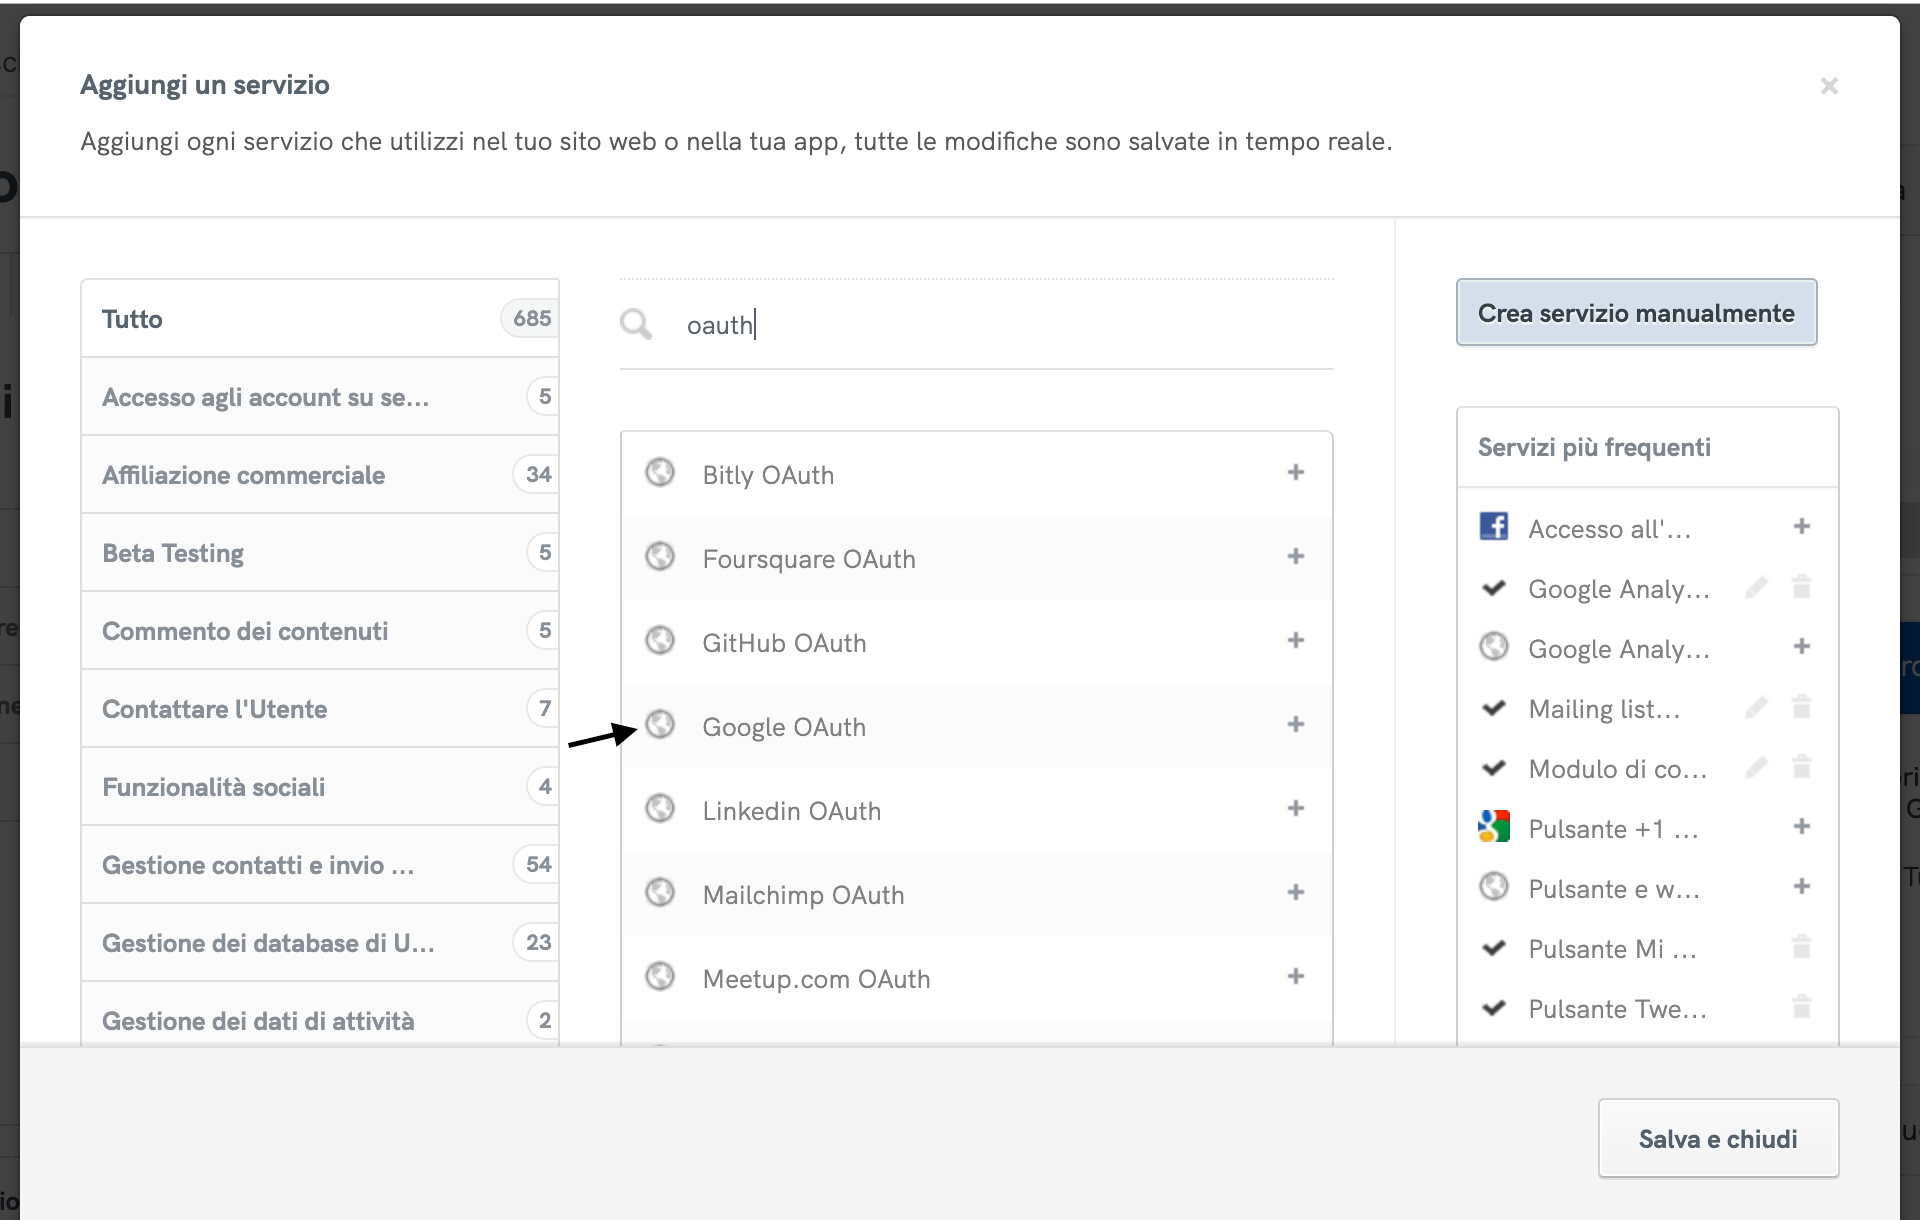Click the Crea servizio manualmente button
Viewport: 1920px width, 1220px height.
pyautogui.click(x=1636, y=312)
